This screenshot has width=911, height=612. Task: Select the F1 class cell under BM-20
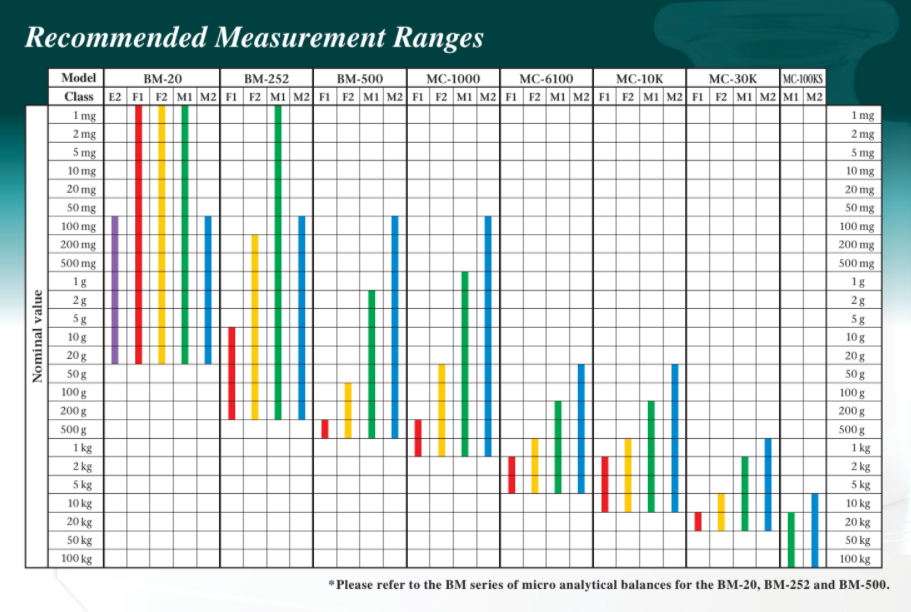tap(138, 97)
